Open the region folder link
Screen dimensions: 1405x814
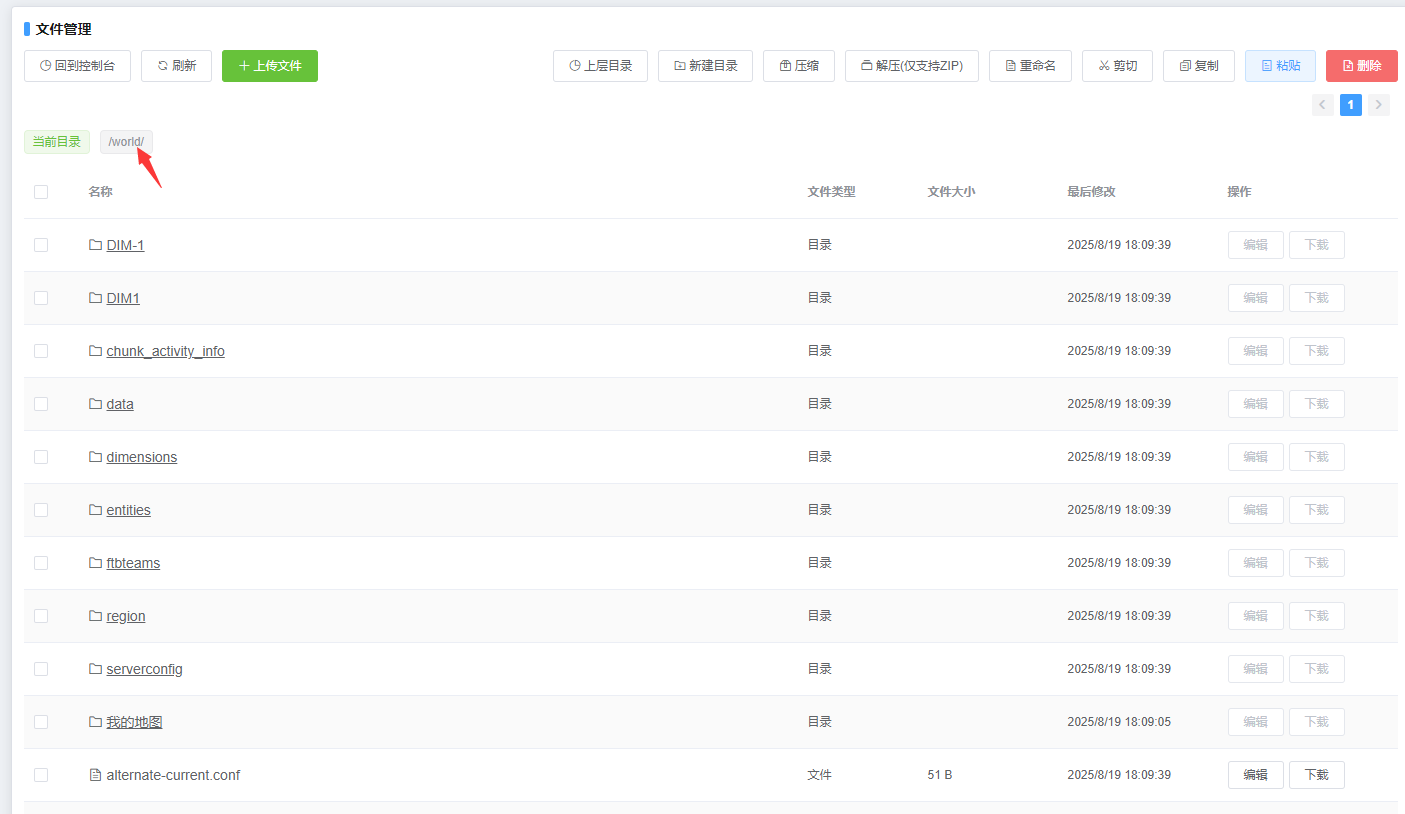pyautogui.click(x=126, y=616)
